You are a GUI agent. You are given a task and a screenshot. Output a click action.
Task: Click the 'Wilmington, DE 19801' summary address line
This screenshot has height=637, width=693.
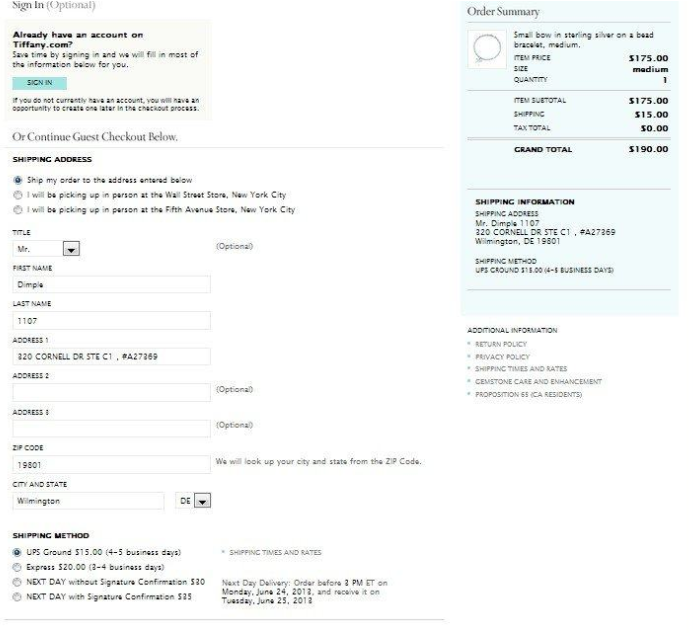[x=518, y=241]
